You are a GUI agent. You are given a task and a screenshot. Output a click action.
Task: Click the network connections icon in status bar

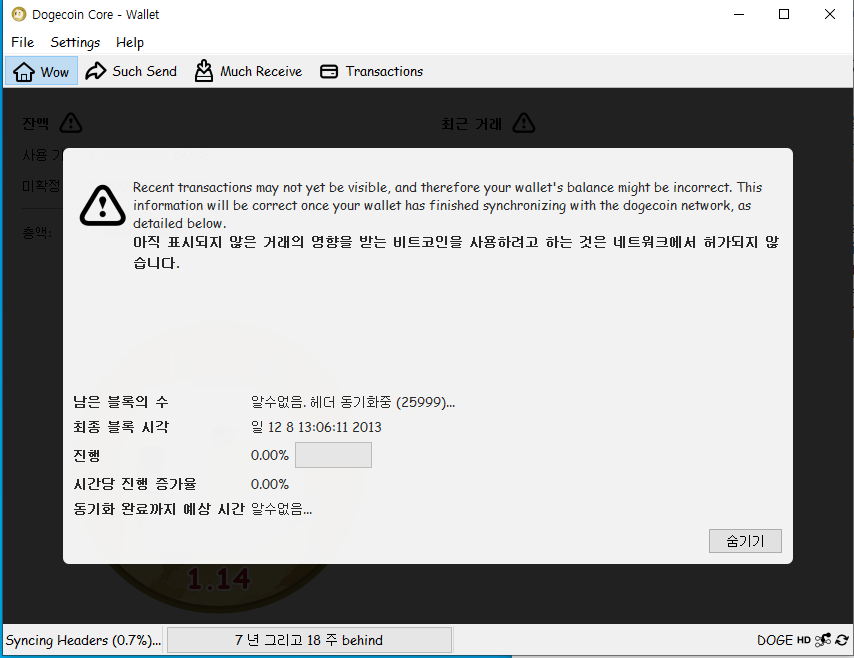(823, 640)
